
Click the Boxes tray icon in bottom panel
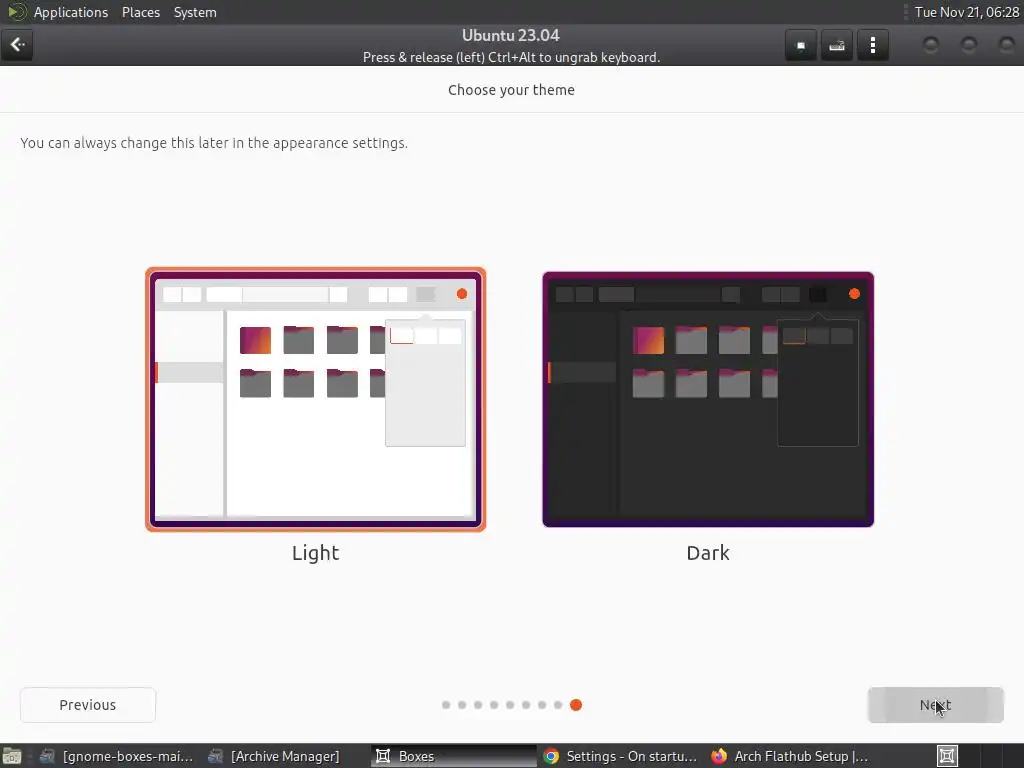pyautogui.click(x=947, y=756)
